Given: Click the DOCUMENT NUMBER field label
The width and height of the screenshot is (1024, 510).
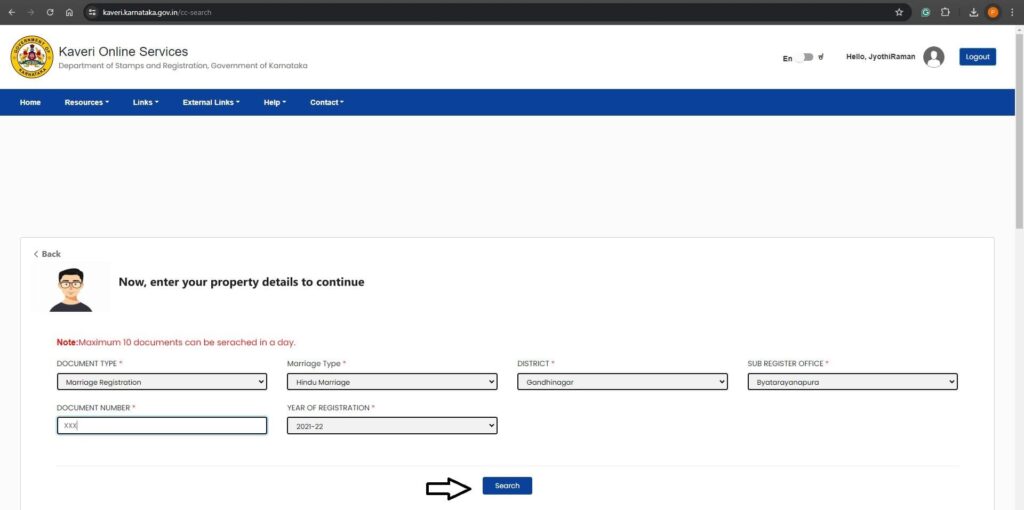Looking at the screenshot, I should [x=96, y=407].
